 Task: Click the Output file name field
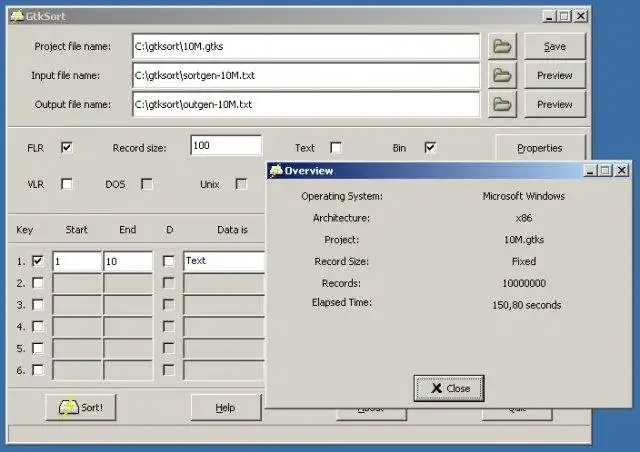306,105
